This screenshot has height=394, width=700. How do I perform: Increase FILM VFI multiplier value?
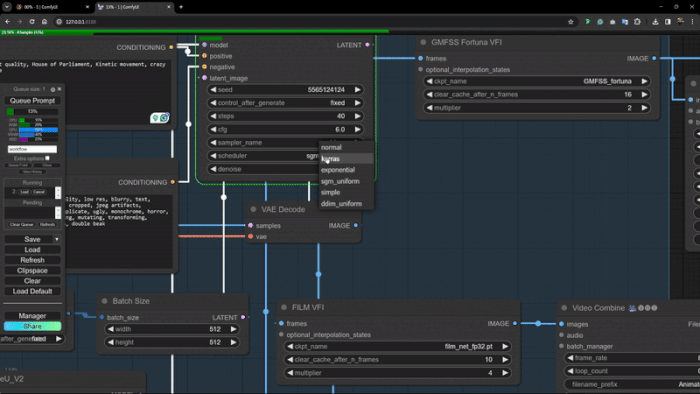(x=505, y=373)
